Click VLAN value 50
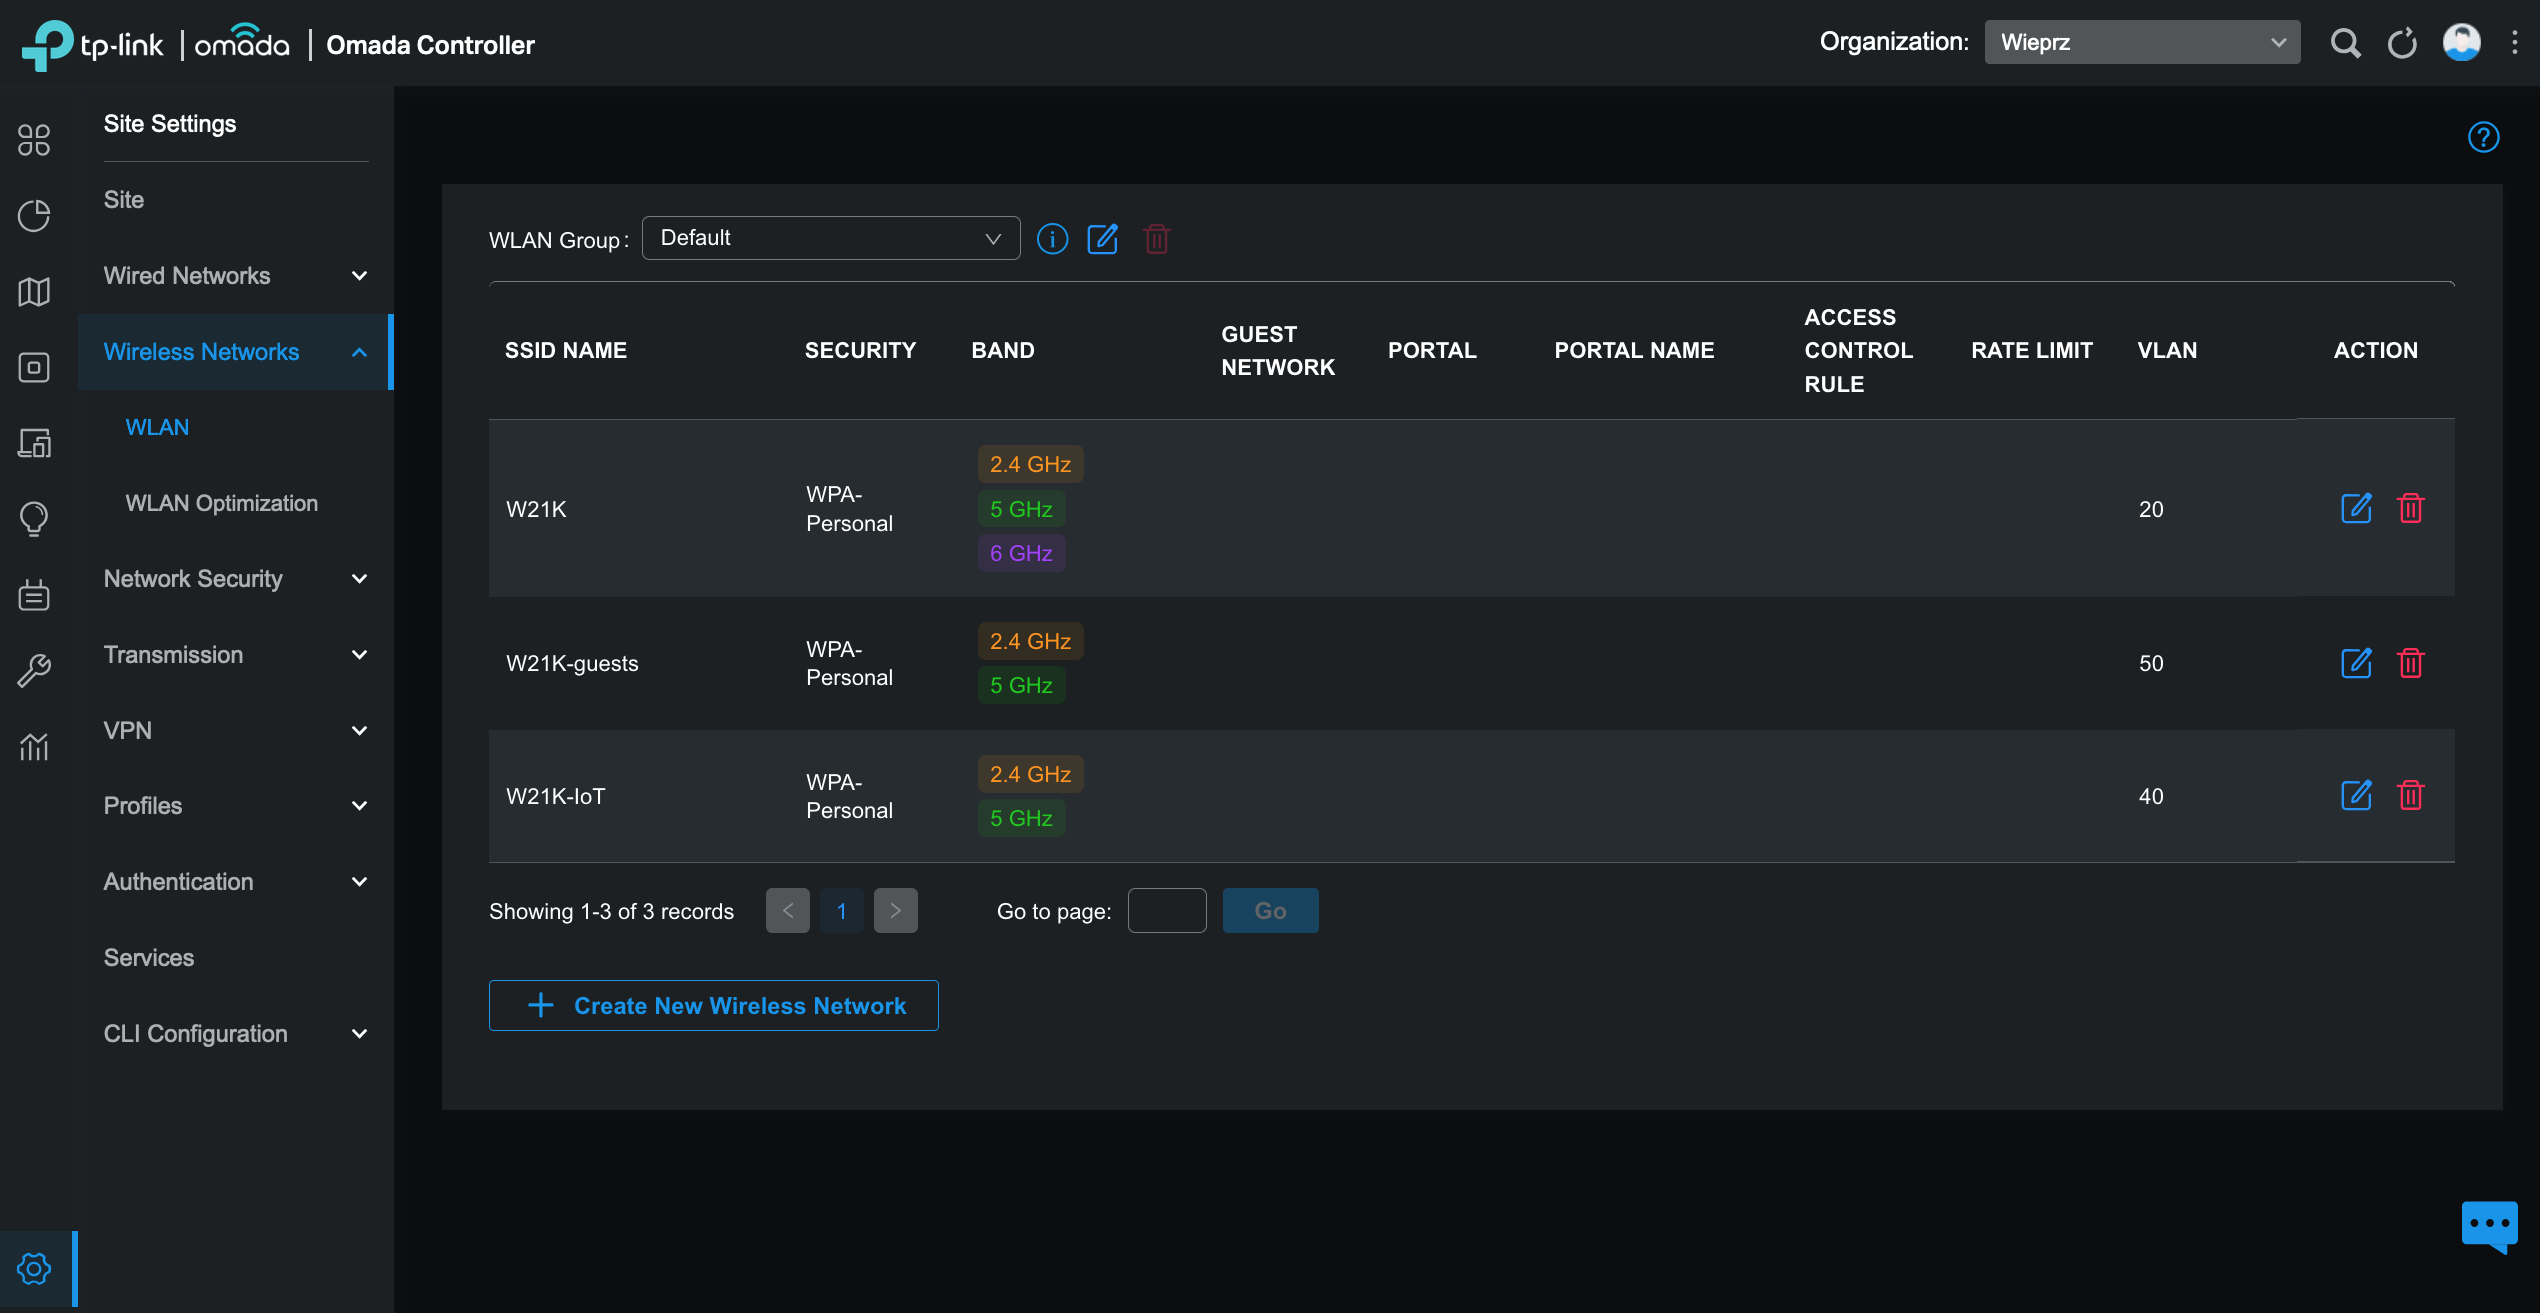 click(2151, 663)
